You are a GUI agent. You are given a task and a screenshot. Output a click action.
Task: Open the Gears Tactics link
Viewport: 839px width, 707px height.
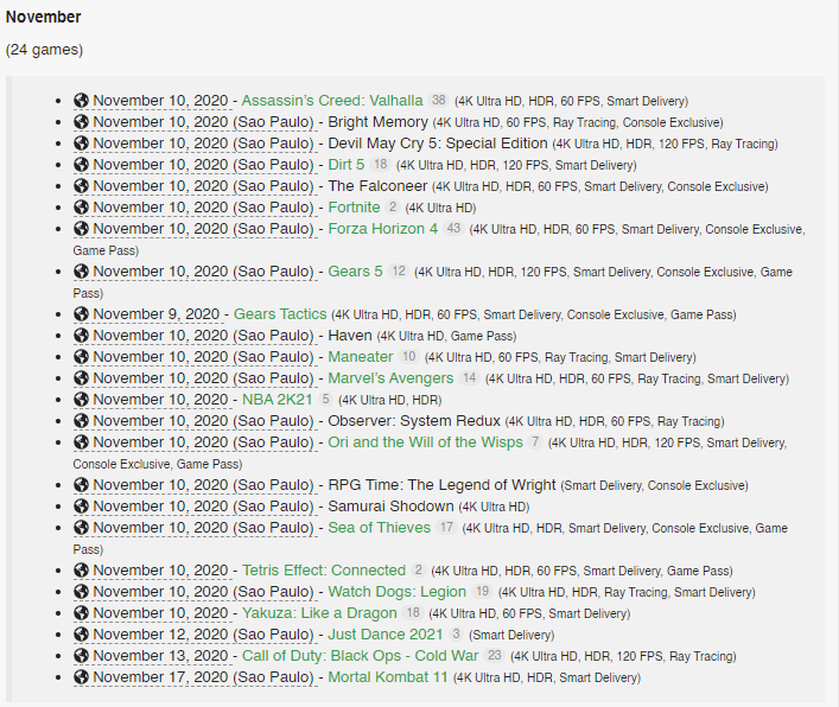tap(280, 314)
